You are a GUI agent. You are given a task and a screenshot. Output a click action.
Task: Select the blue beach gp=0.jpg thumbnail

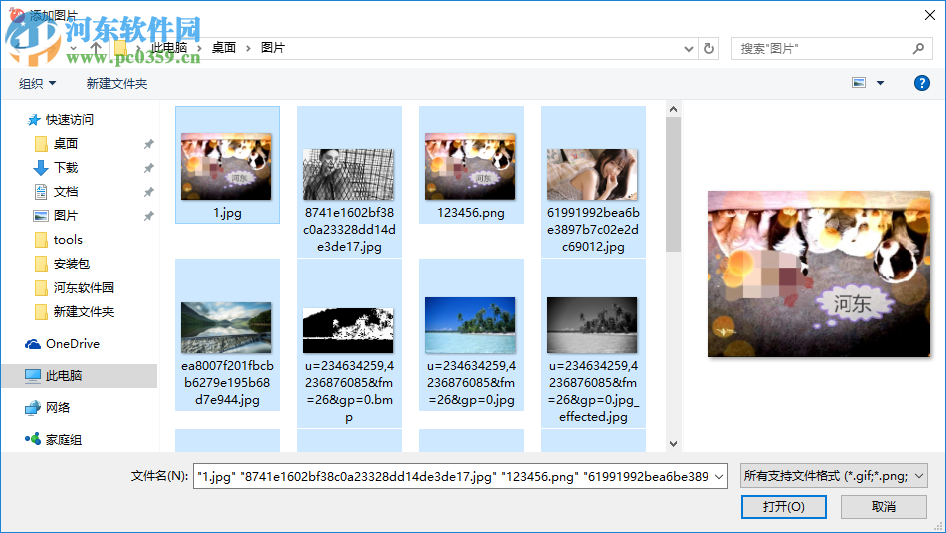pos(470,325)
